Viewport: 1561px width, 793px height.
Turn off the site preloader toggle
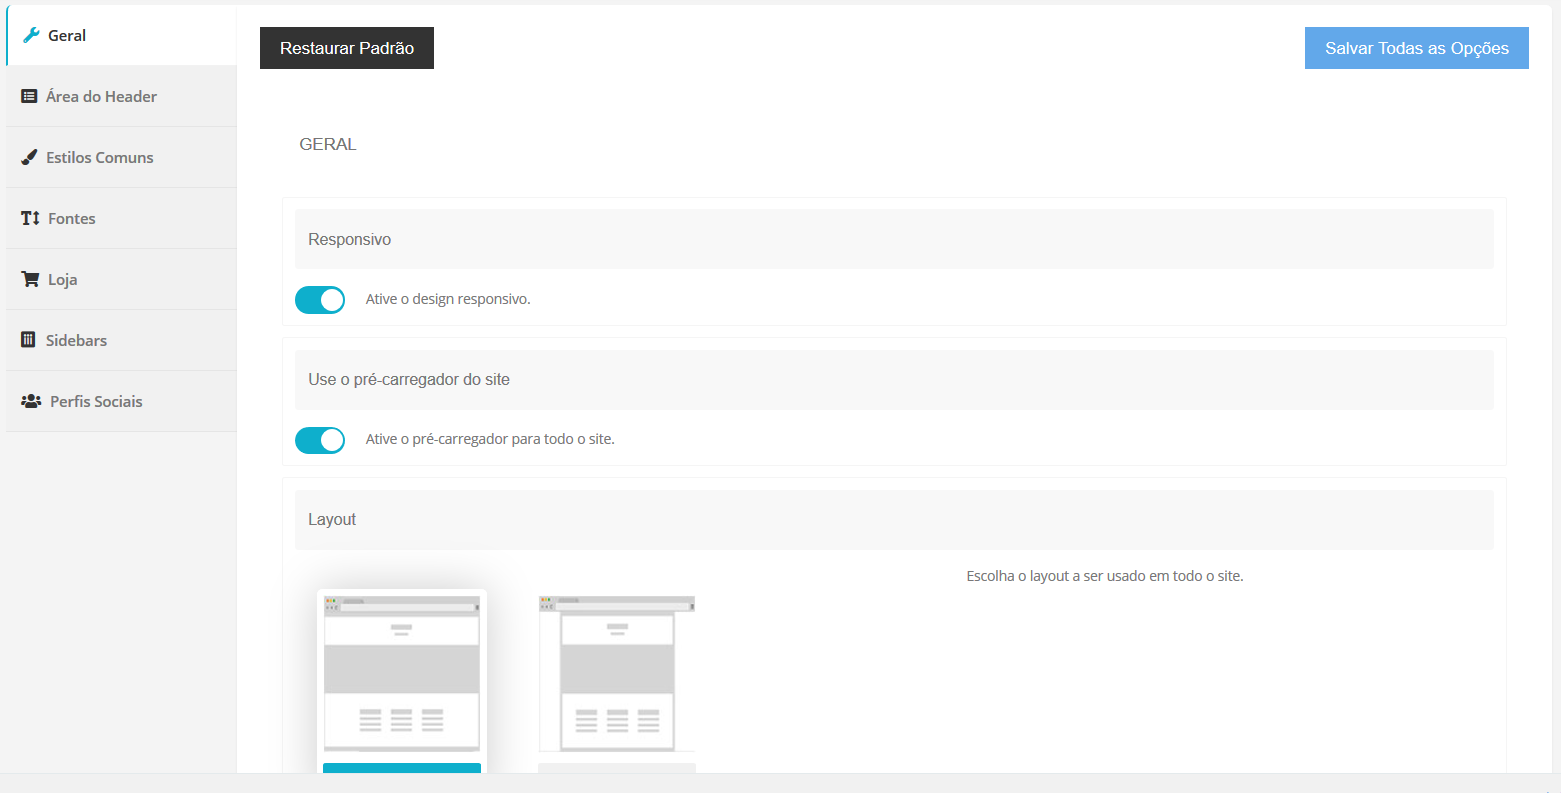click(x=320, y=440)
